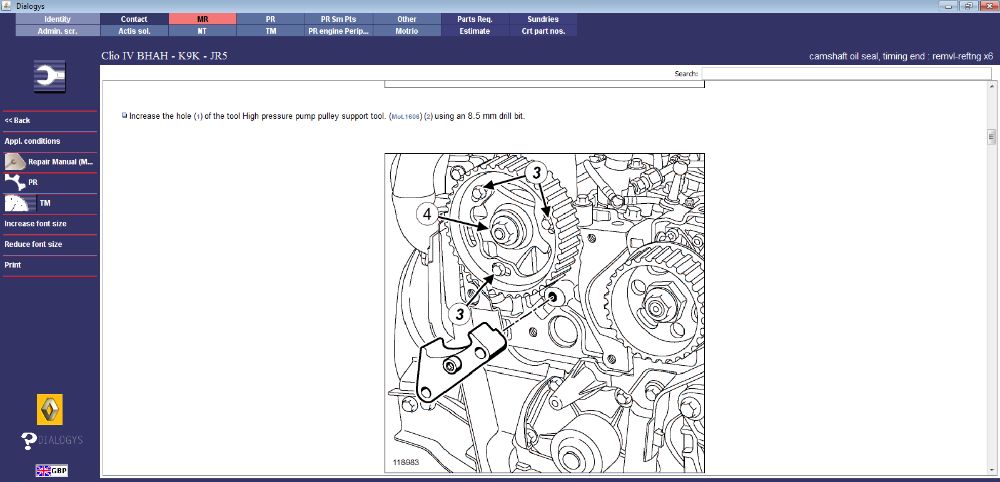Viewport: 1000px width, 482px height.
Task: Restore the Dialogys window size
Action: pyautogui.click(x=969, y=4)
